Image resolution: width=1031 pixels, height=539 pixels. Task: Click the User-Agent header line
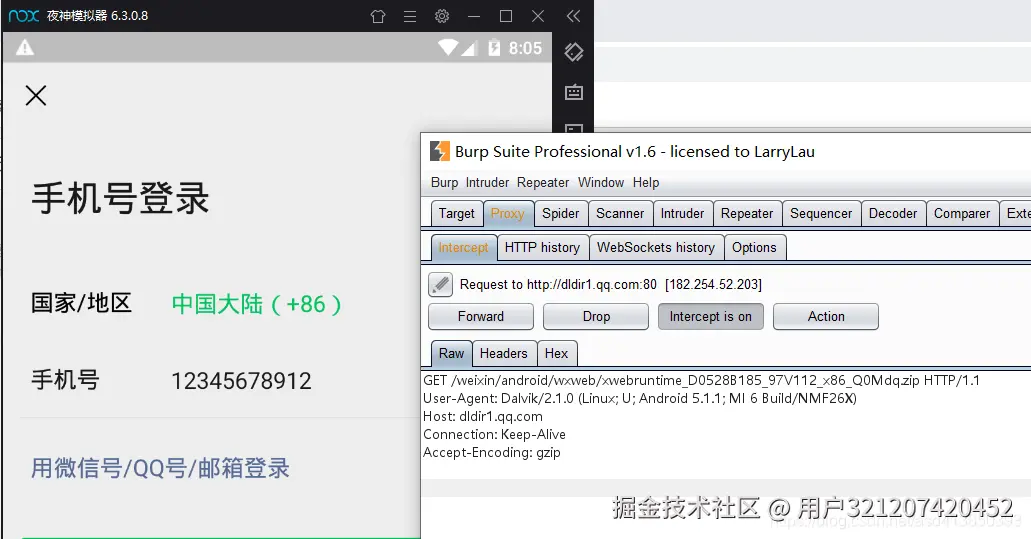click(x=640, y=398)
